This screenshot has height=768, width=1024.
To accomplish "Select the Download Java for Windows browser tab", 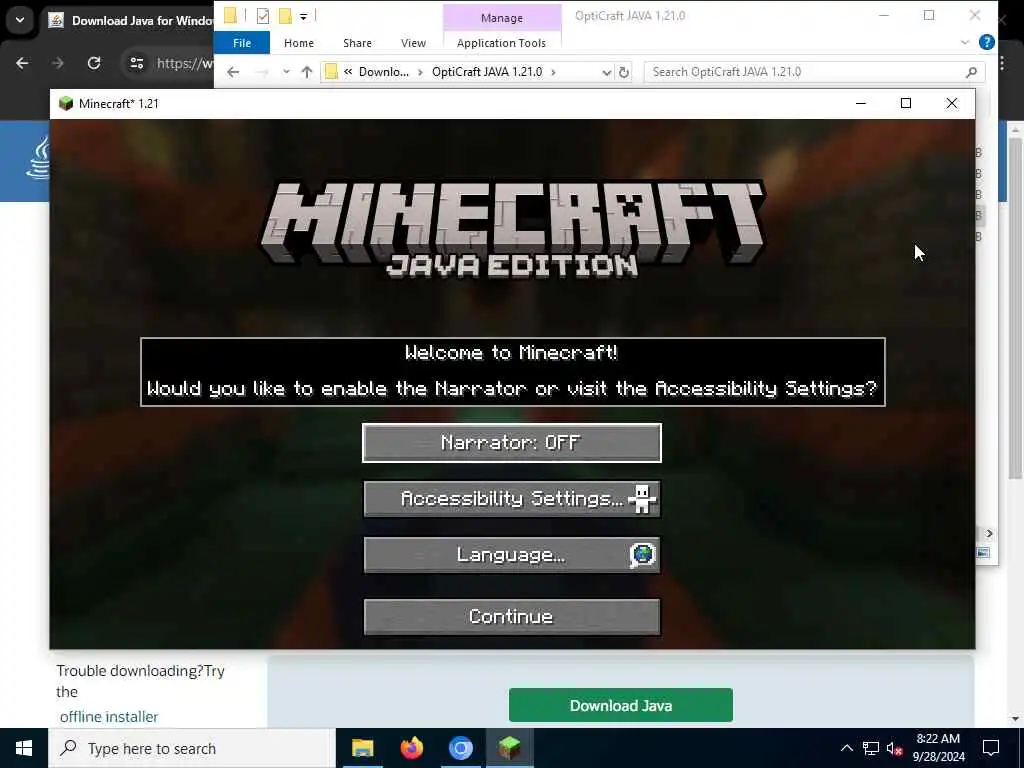I will click(131, 20).
